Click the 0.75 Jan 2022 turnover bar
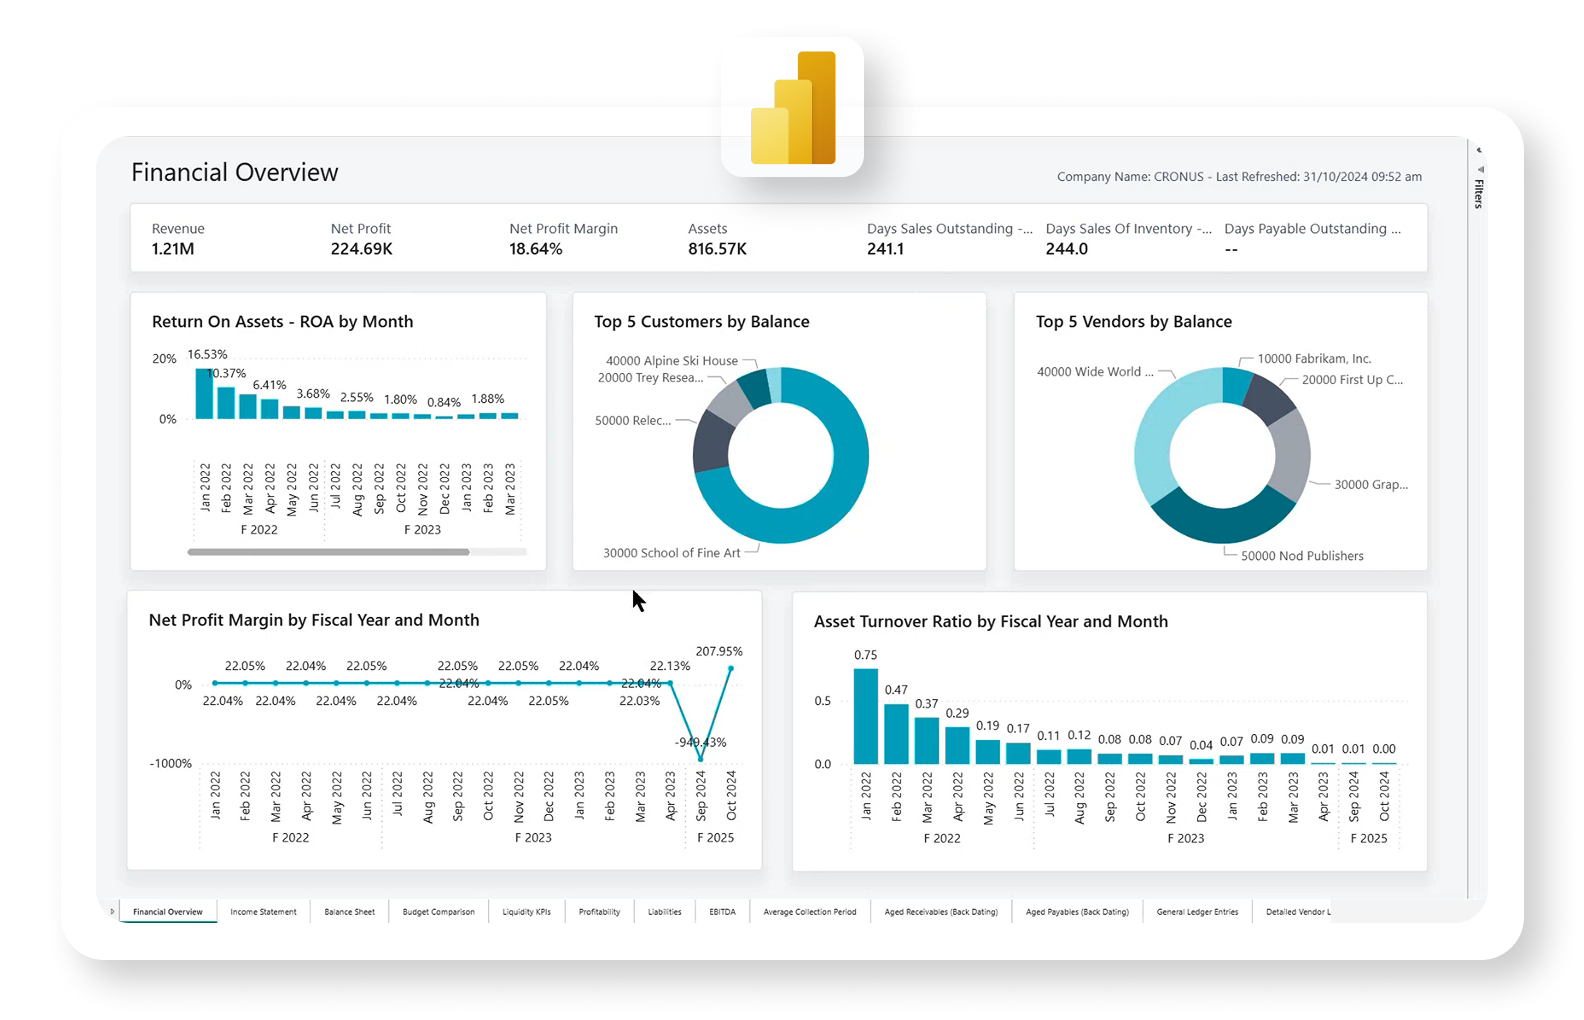1584x1020 pixels. point(865,716)
